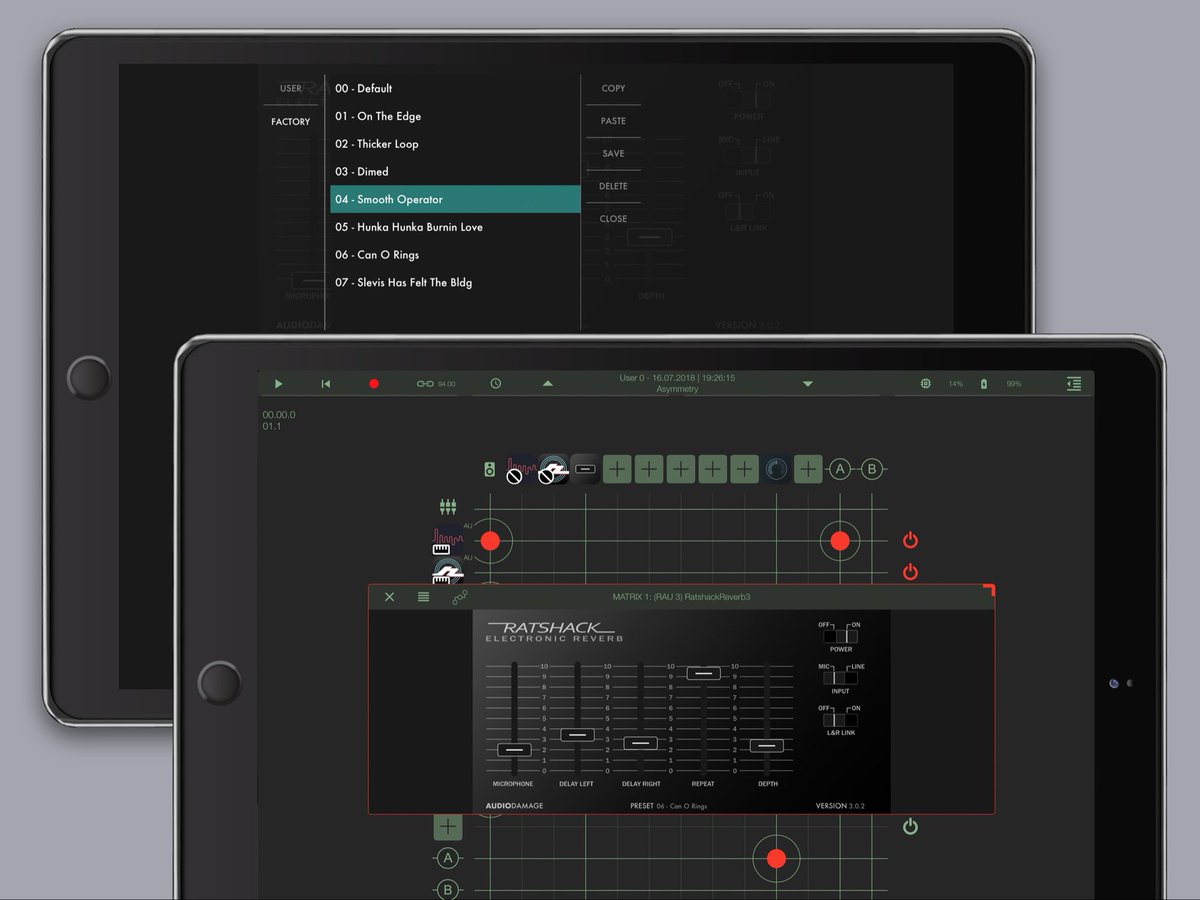Open the plugin parameter routing icon
The width and height of the screenshot is (1200, 900).
tap(460, 597)
